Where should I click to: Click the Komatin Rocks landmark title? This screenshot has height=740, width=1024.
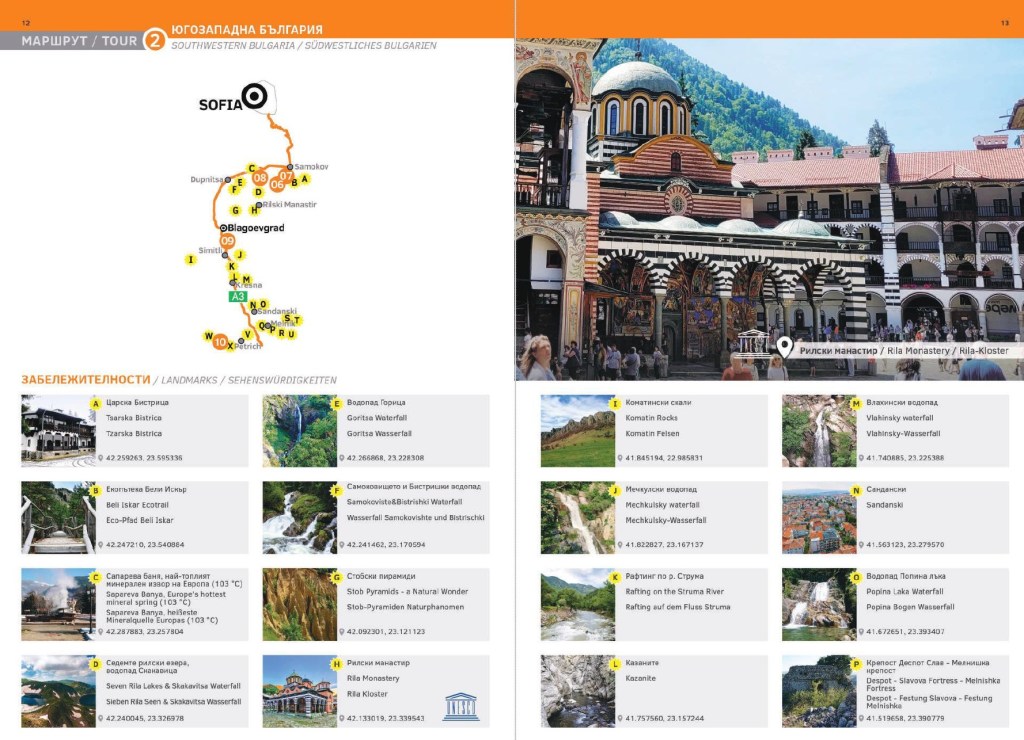pos(651,417)
